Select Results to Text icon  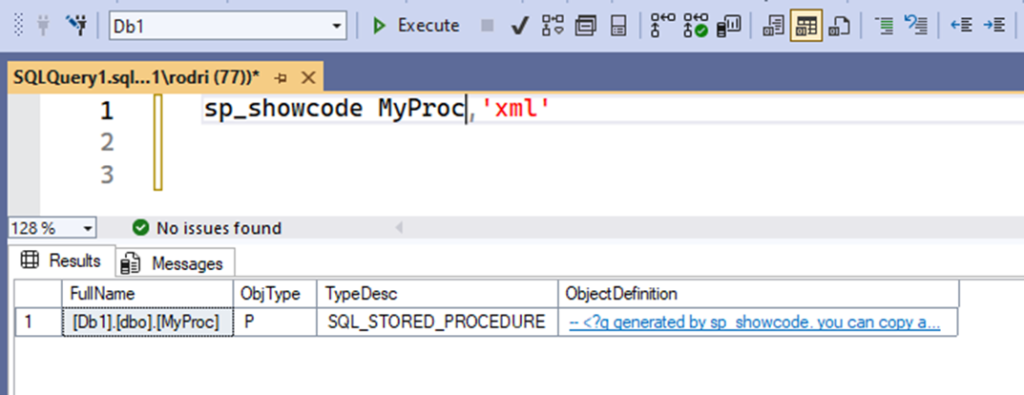point(773,26)
